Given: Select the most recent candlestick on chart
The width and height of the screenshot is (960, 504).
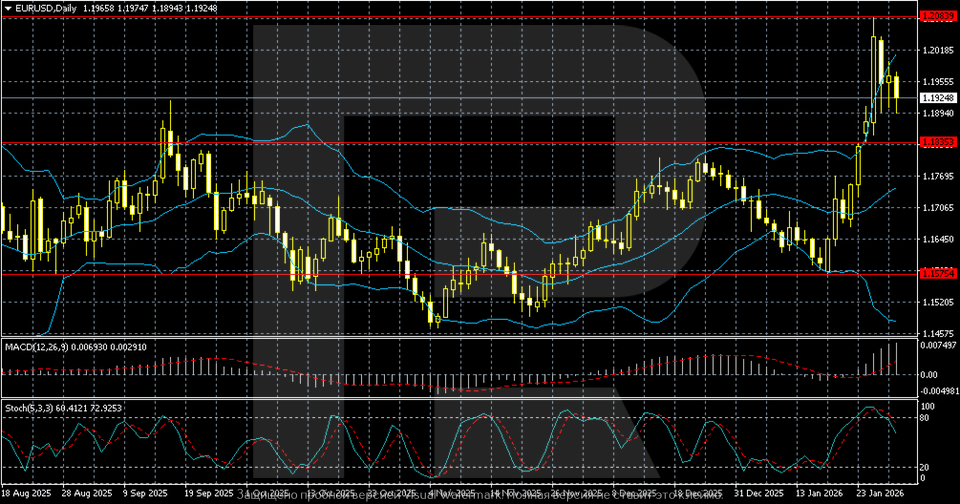Looking at the screenshot, I should [896, 90].
